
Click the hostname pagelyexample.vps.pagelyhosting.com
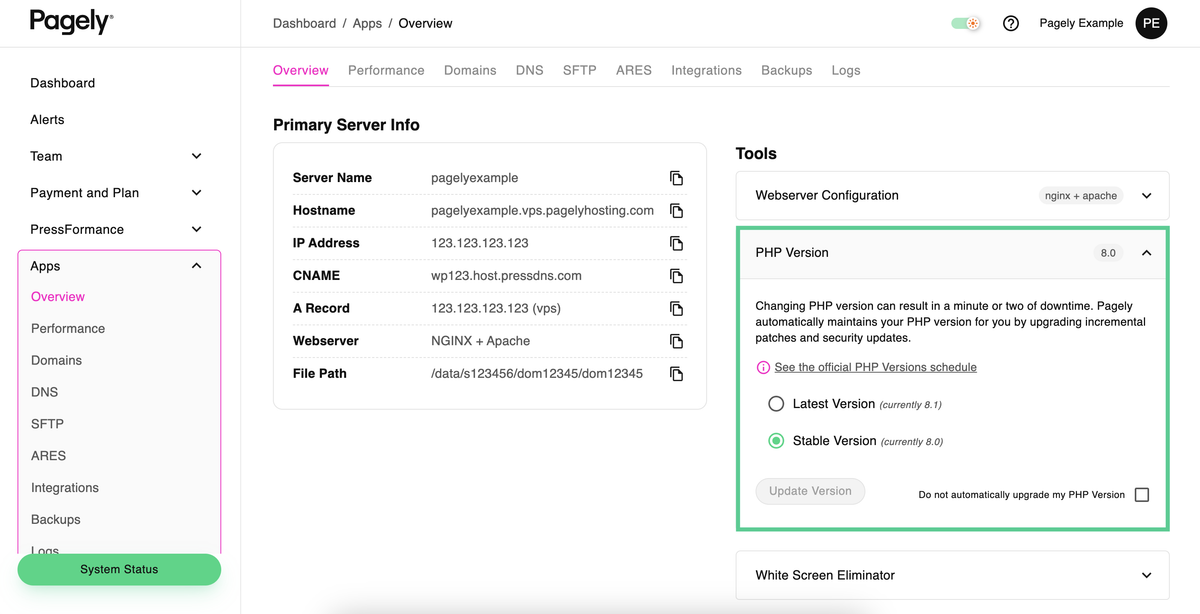click(542, 211)
